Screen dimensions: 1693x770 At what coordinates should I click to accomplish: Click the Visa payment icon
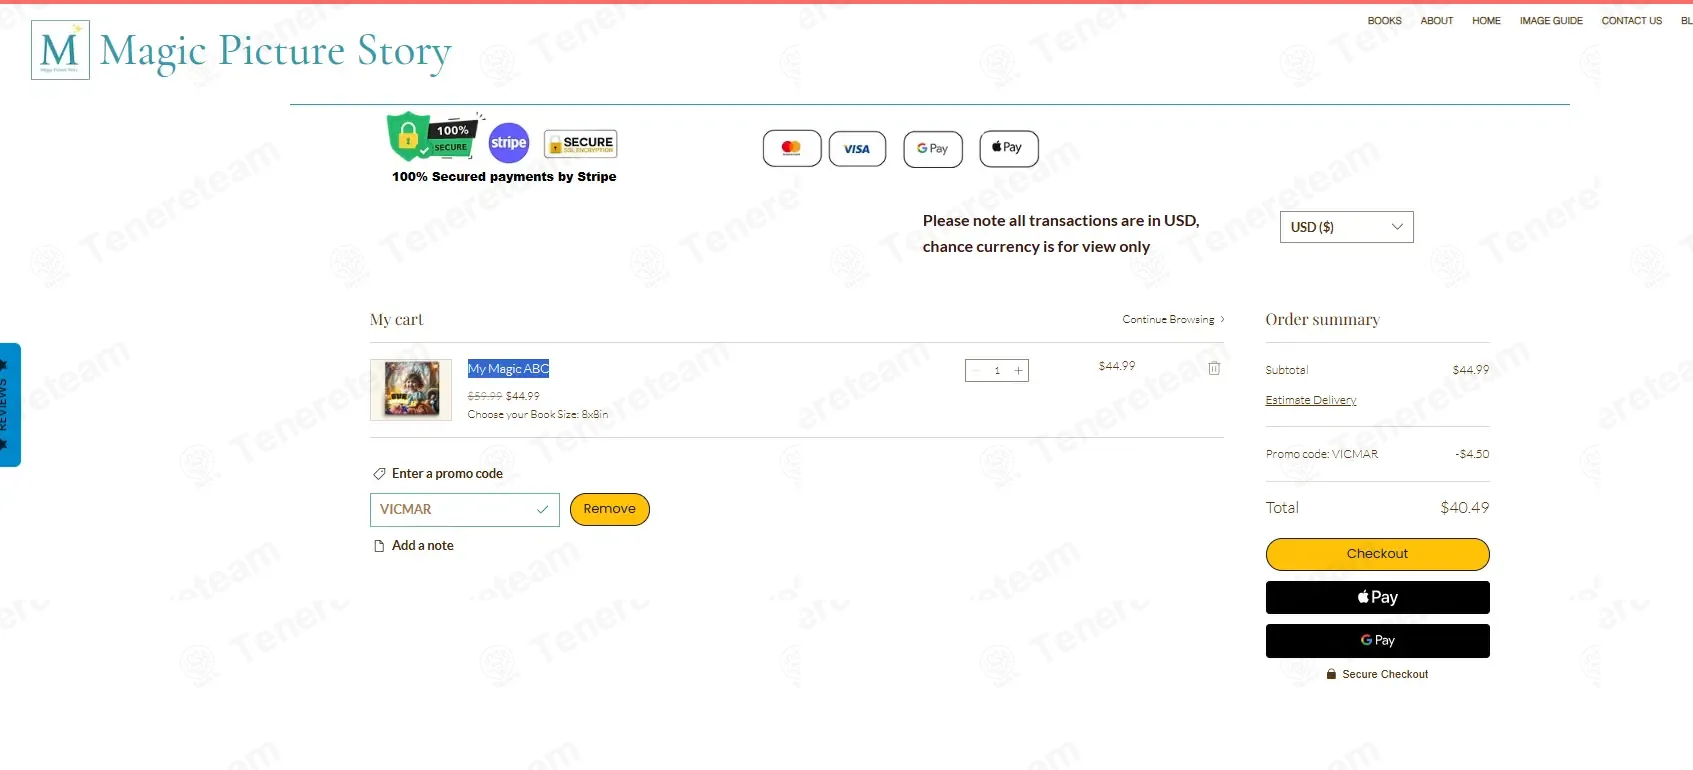(x=857, y=149)
